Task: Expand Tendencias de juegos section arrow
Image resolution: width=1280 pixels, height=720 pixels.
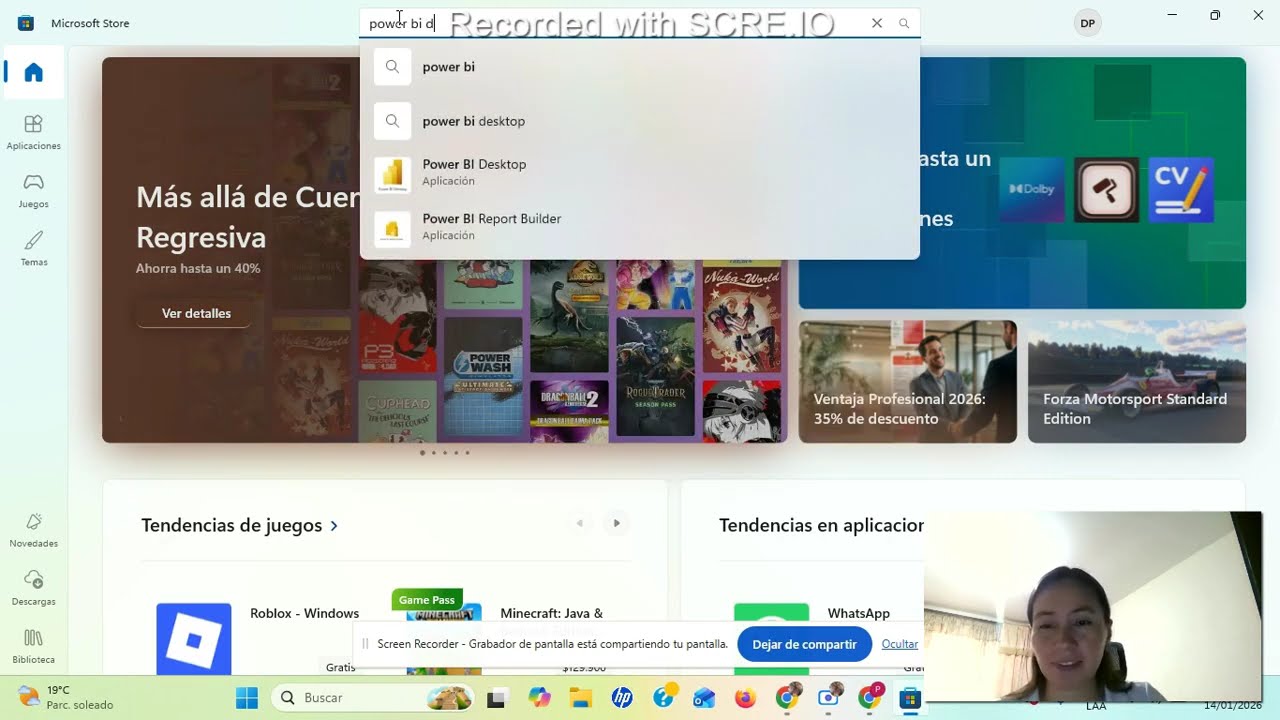Action: tap(334, 525)
